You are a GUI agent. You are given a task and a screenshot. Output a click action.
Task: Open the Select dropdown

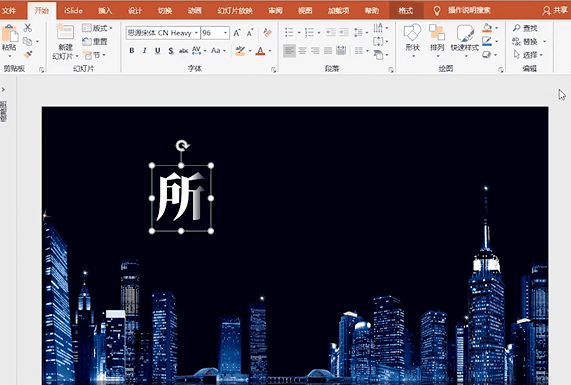(527, 55)
